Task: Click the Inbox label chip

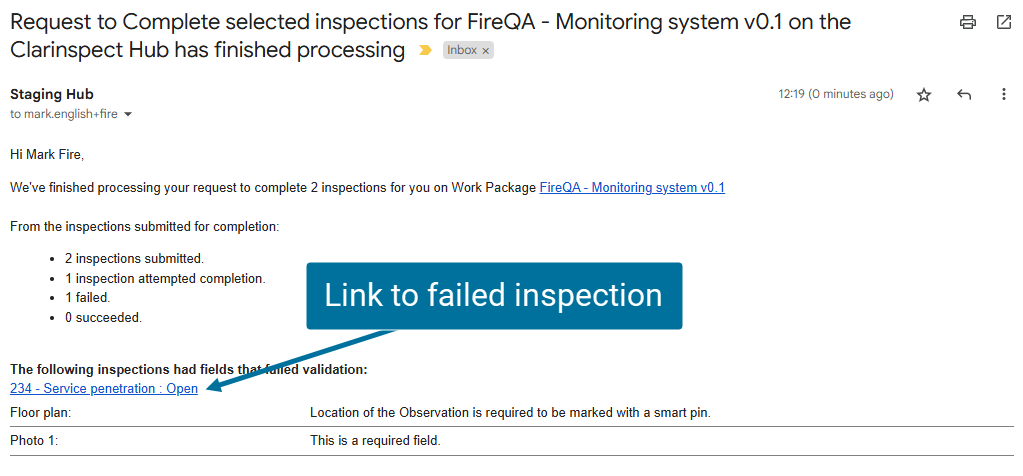Action: pyautogui.click(x=462, y=50)
